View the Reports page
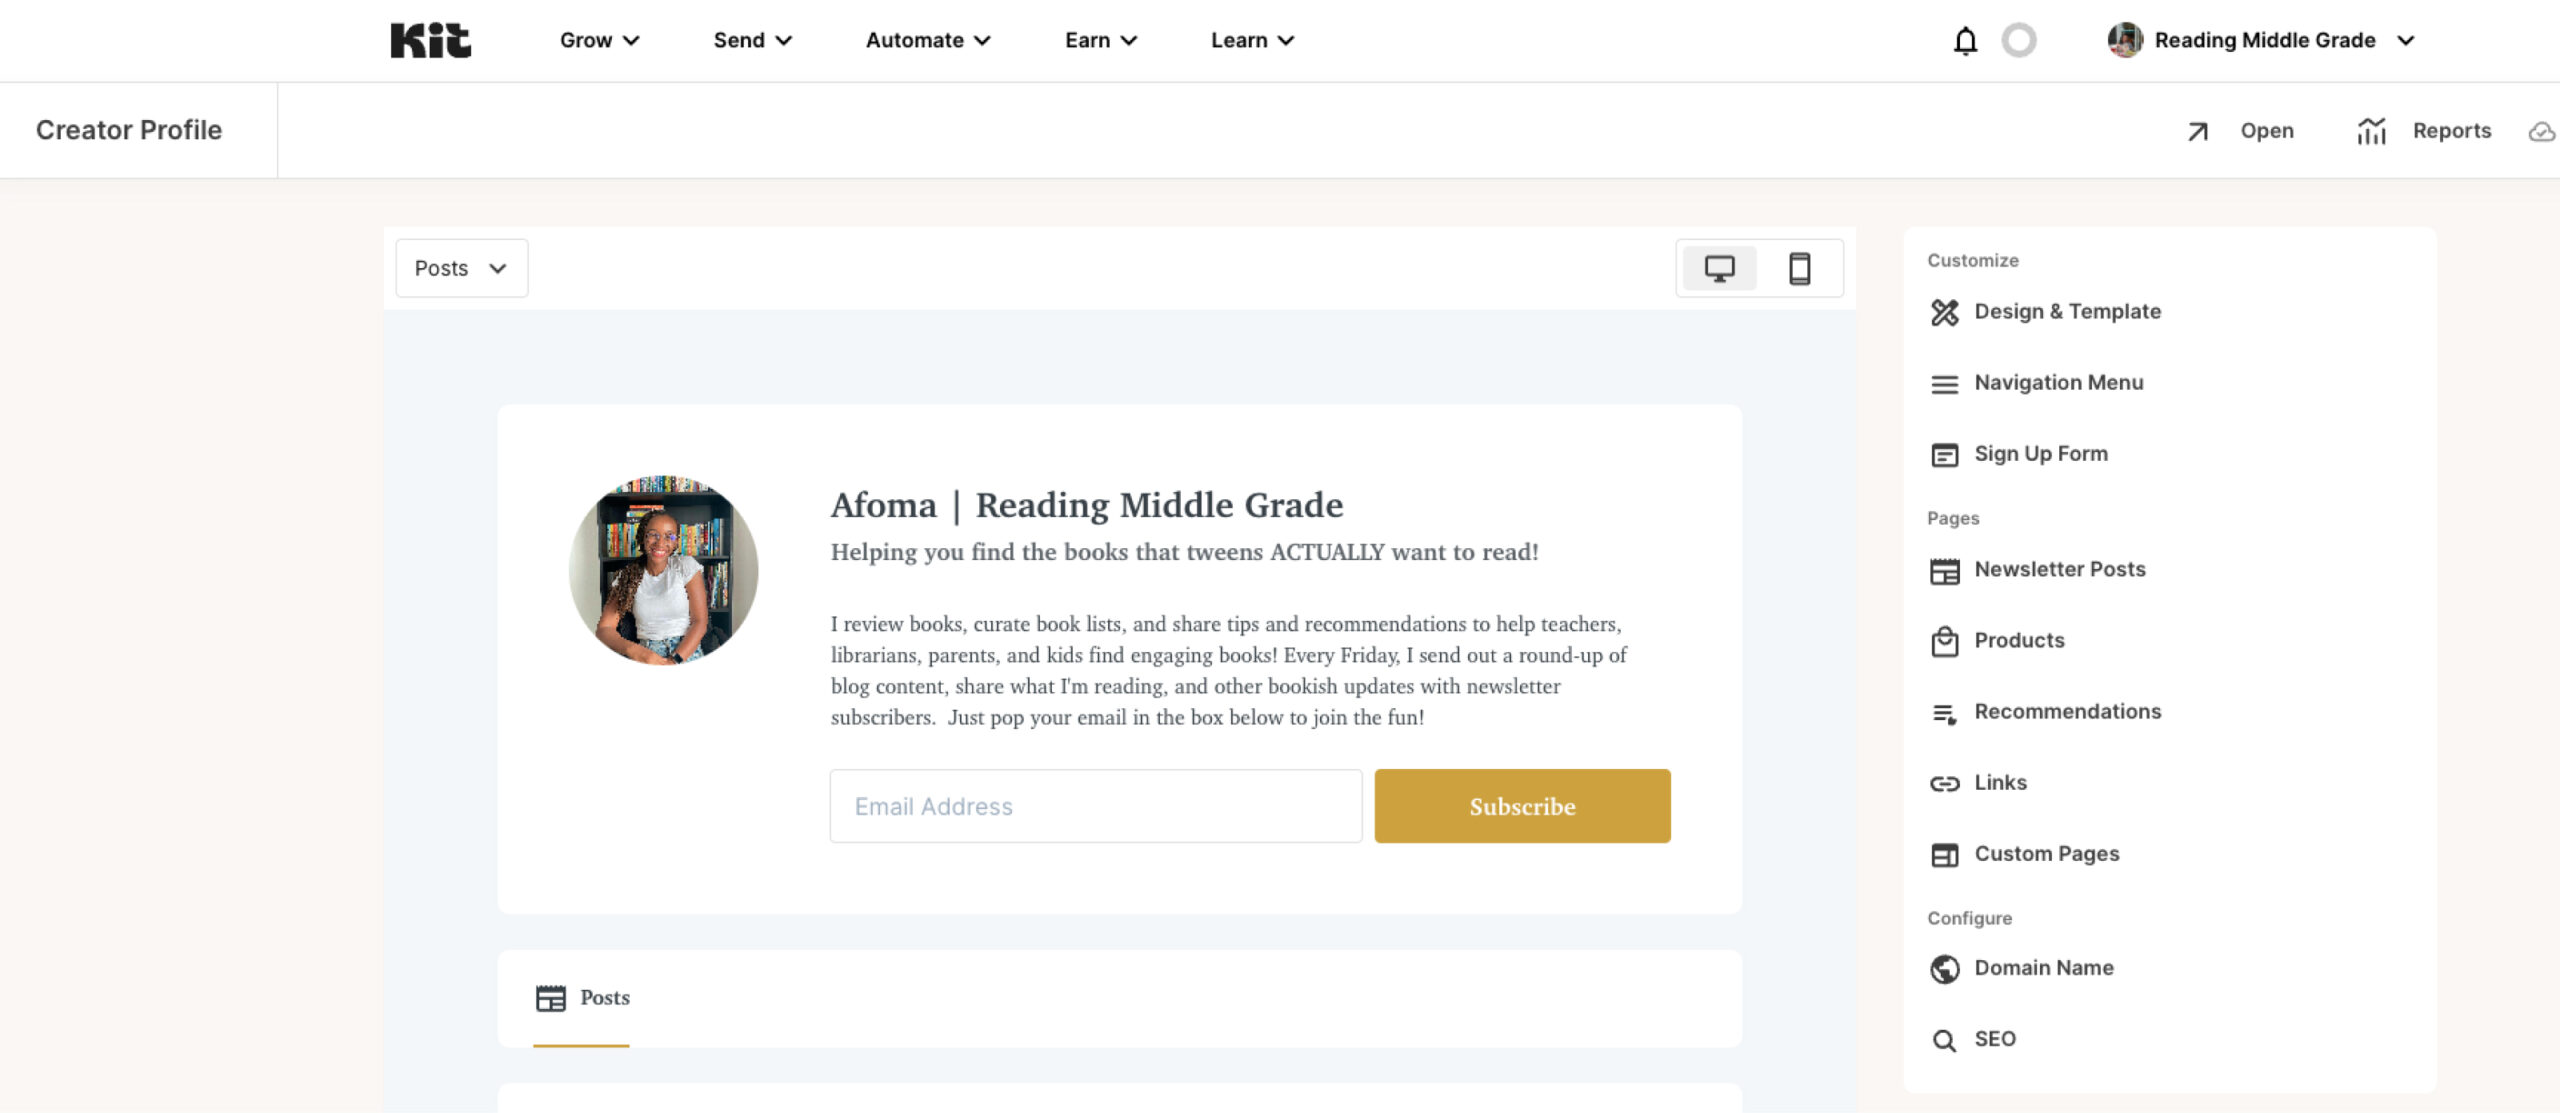This screenshot has height=1113, width=2560. (2425, 131)
